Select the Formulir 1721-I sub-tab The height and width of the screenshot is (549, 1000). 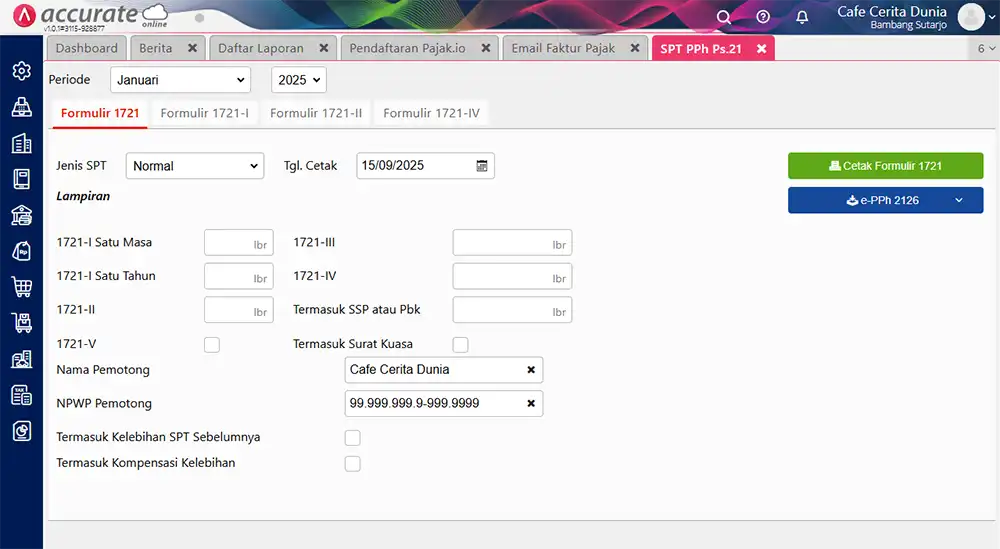[205, 113]
